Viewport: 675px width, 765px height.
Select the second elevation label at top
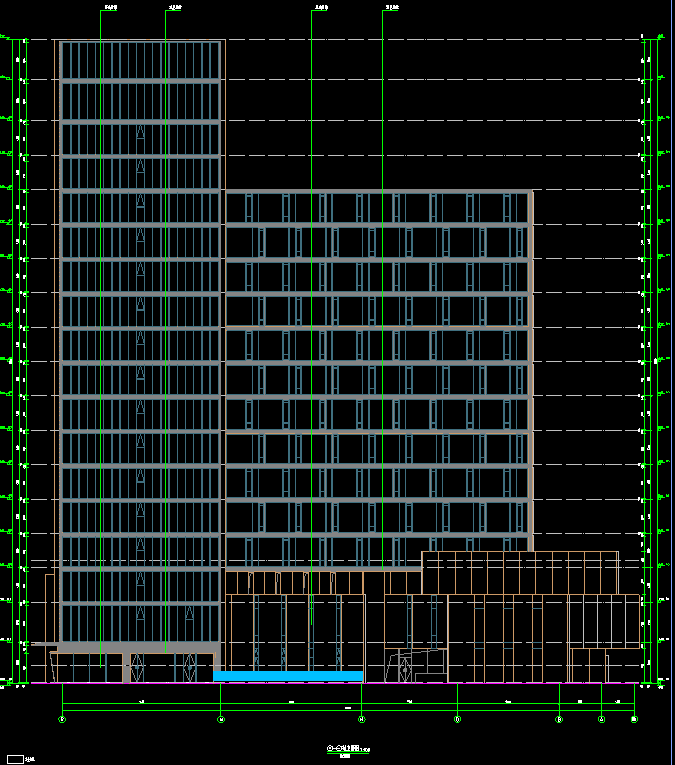pos(174,8)
